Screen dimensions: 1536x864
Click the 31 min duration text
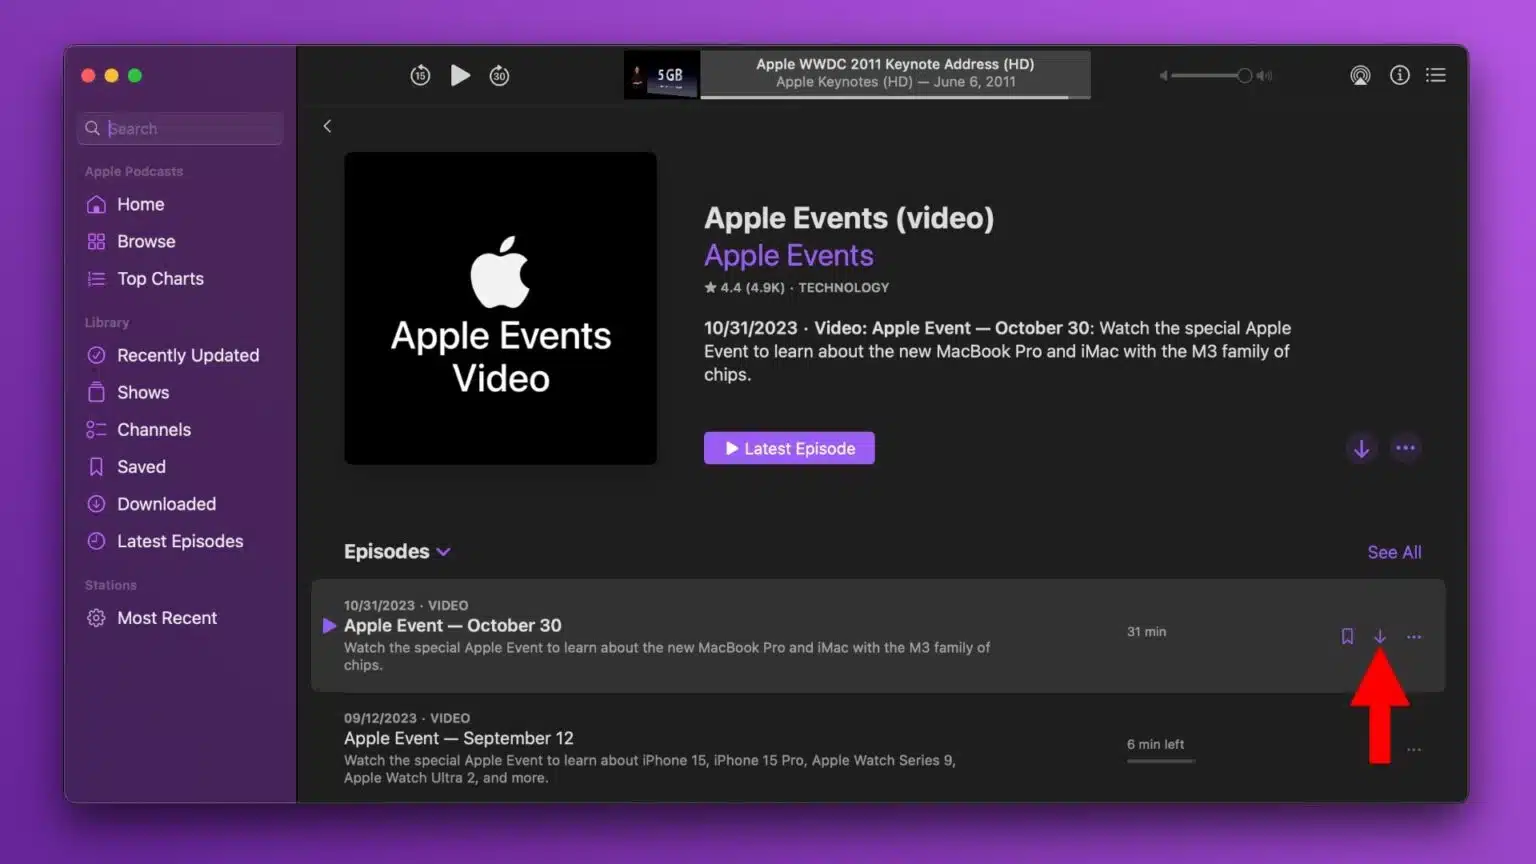pos(1146,632)
